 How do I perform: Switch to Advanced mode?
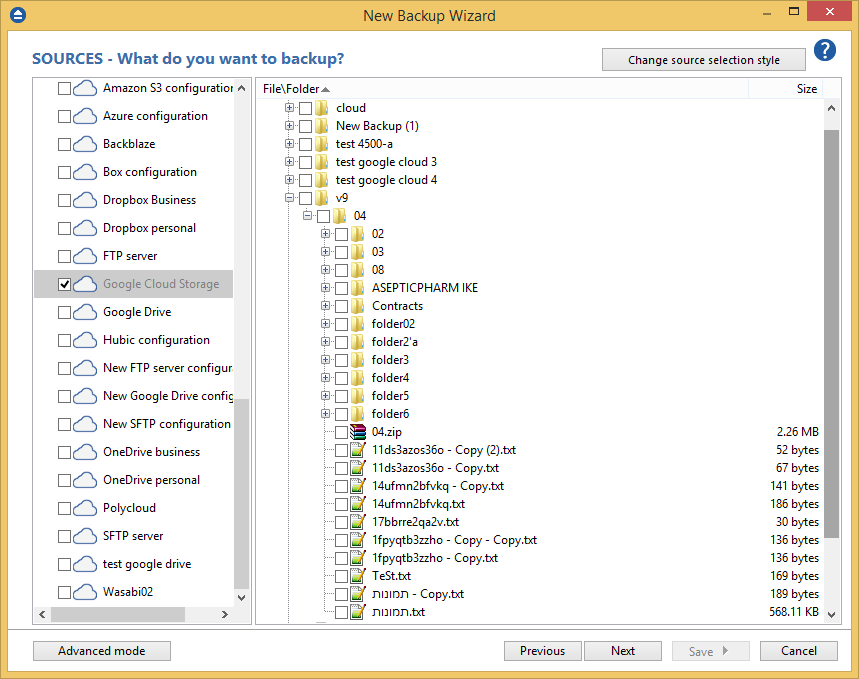[102, 651]
